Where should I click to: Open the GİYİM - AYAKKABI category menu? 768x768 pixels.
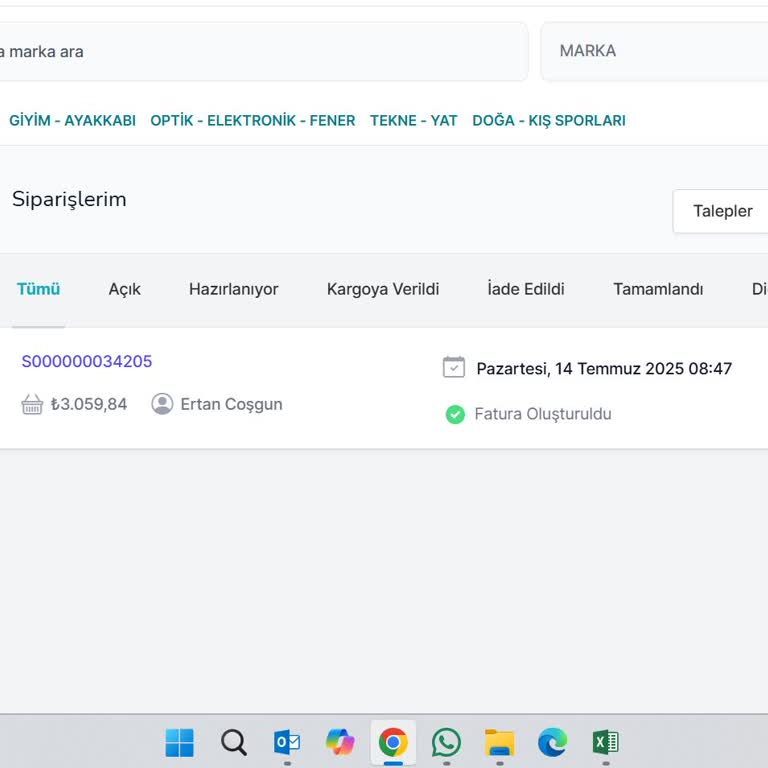coord(72,120)
